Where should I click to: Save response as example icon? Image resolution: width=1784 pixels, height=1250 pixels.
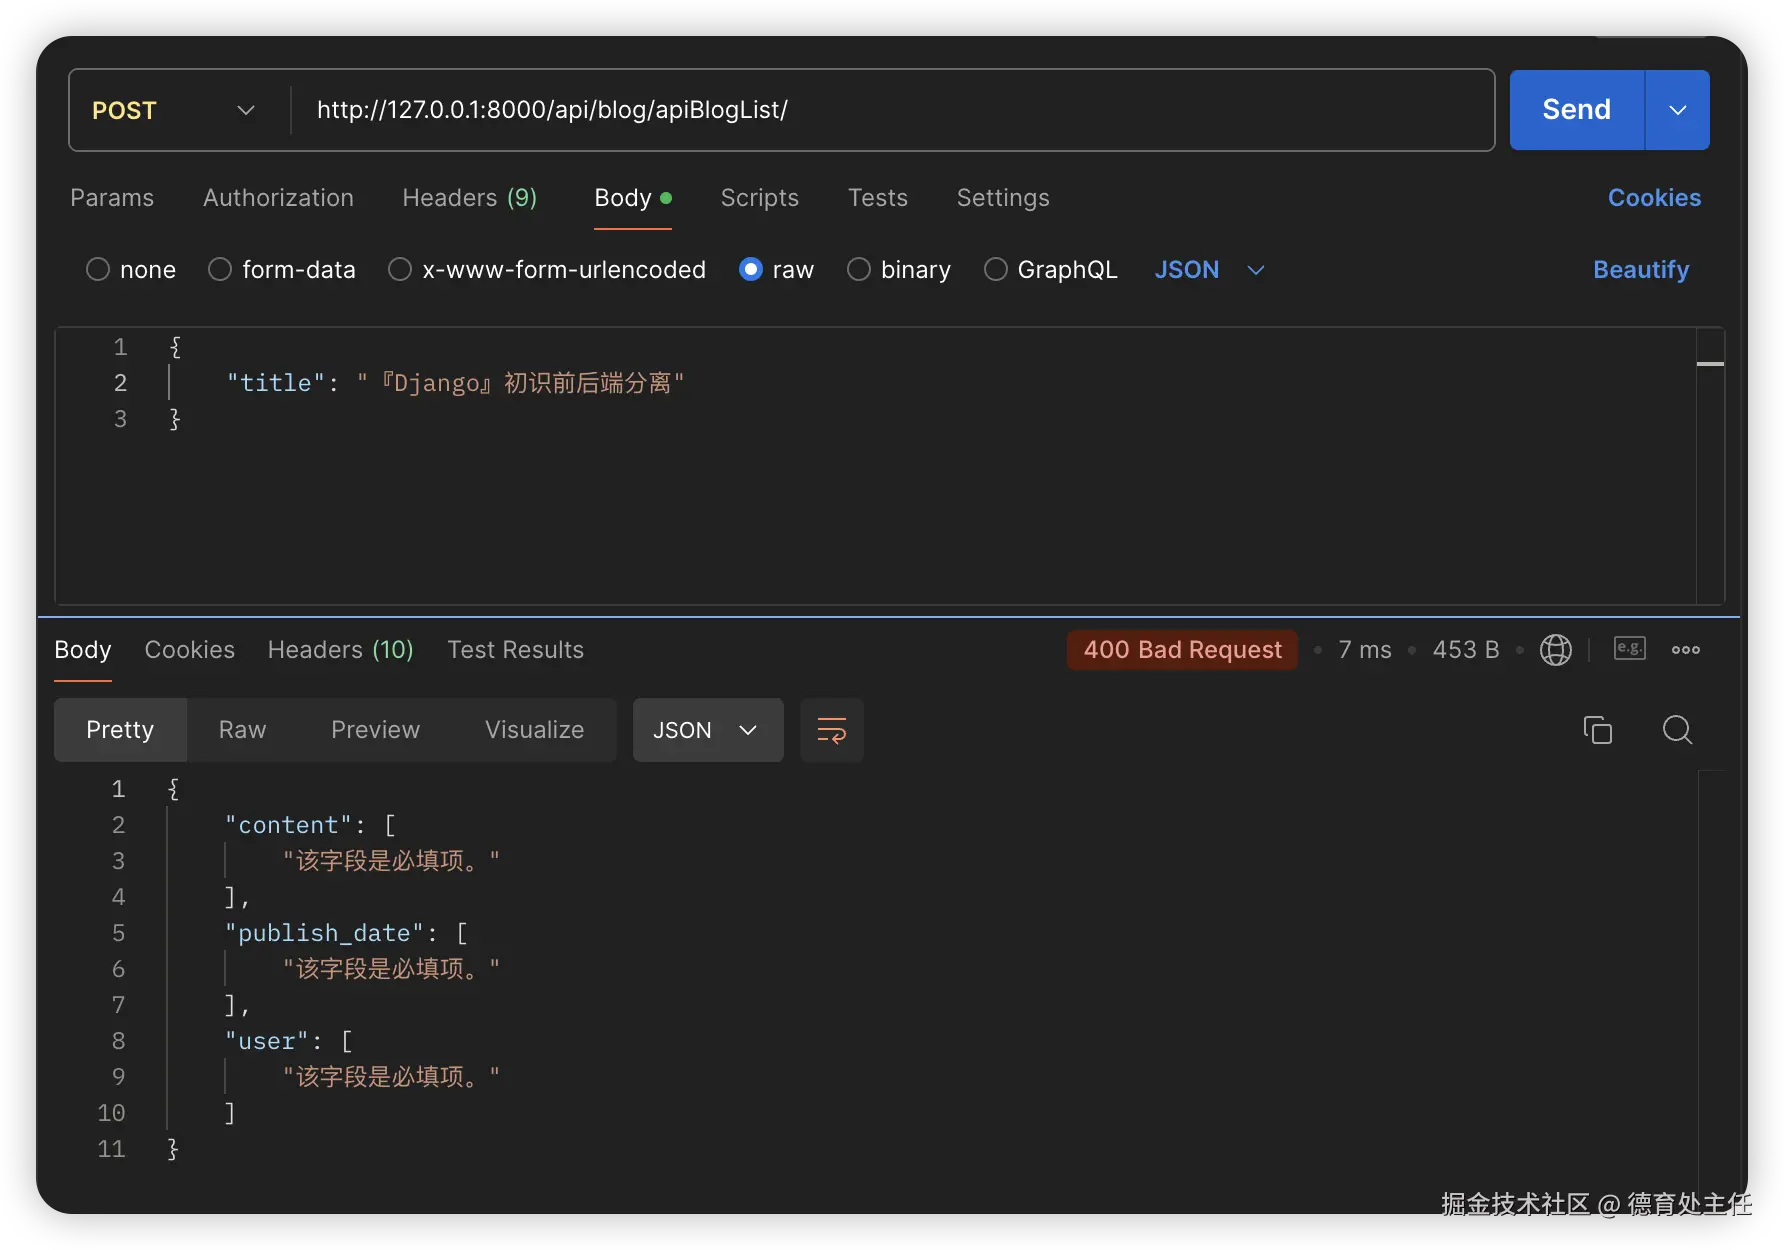pyautogui.click(x=1629, y=649)
